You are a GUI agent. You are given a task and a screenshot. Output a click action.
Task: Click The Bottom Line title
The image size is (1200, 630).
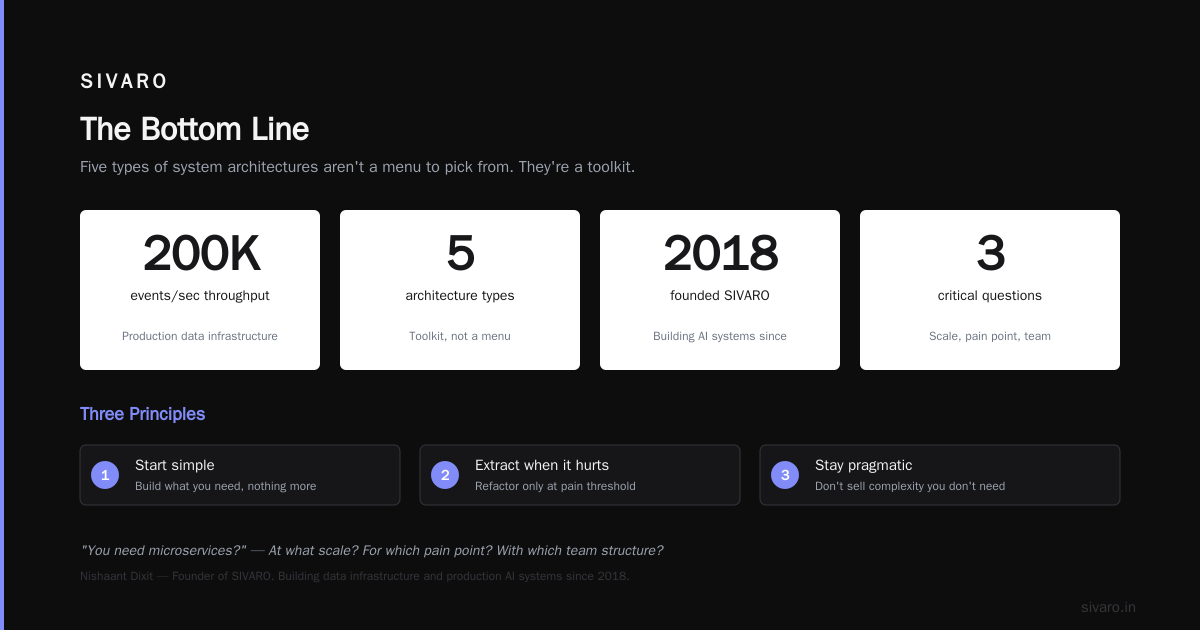click(x=194, y=129)
